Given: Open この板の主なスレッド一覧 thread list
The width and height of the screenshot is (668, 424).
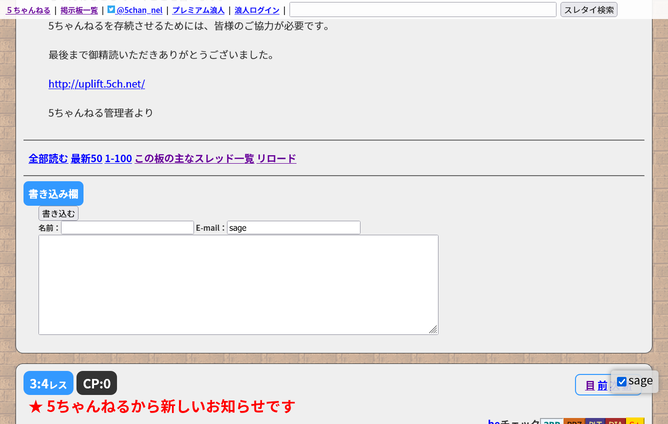Looking at the screenshot, I should pyautogui.click(x=194, y=159).
